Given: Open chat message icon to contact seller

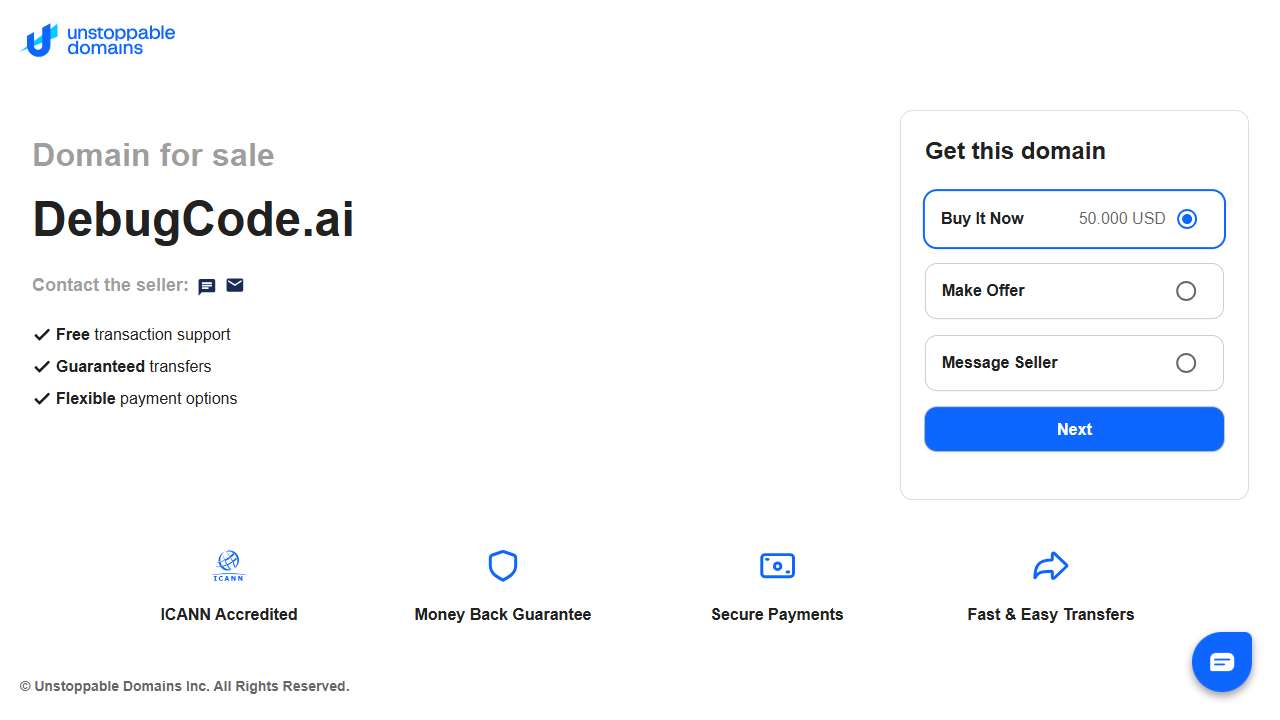Looking at the screenshot, I should click(207, 286).
